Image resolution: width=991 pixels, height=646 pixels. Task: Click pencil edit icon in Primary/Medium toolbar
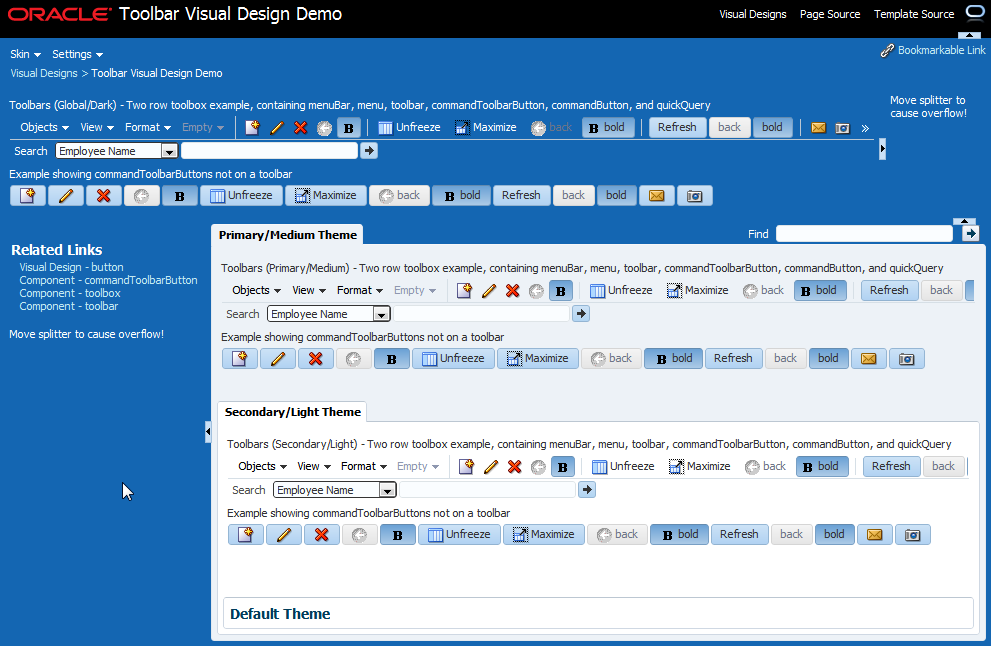(x=489, y=291)
